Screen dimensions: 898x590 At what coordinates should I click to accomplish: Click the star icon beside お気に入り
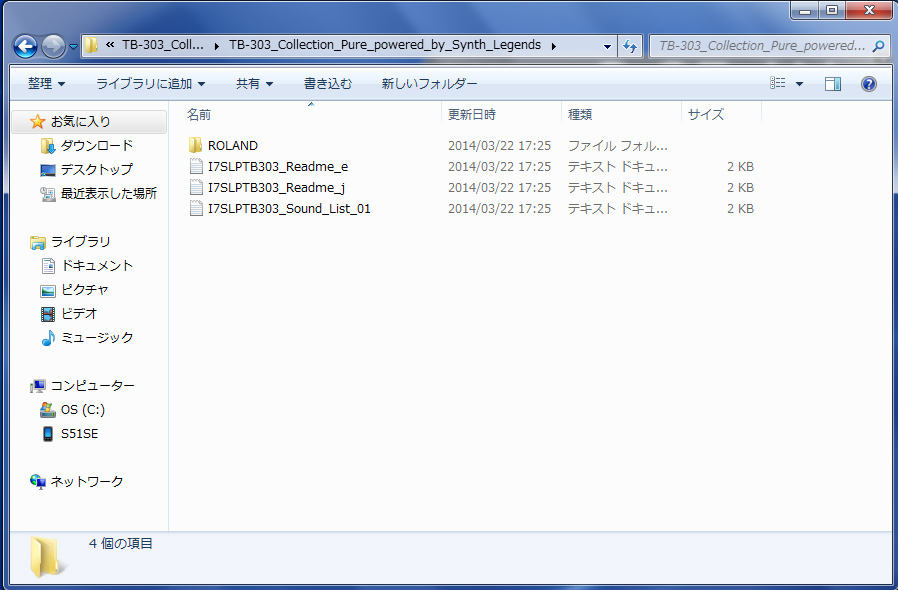coord(37,121)
